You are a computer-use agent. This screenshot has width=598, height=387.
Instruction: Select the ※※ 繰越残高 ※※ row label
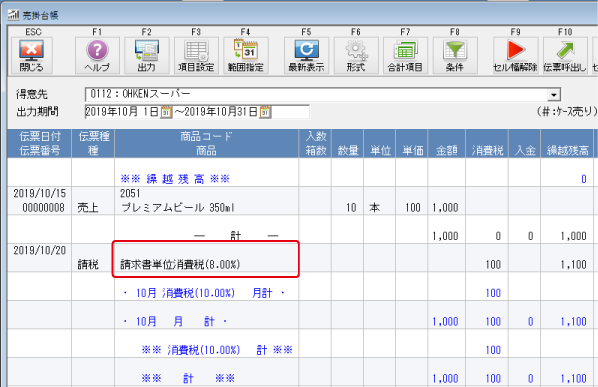(175, 179)
